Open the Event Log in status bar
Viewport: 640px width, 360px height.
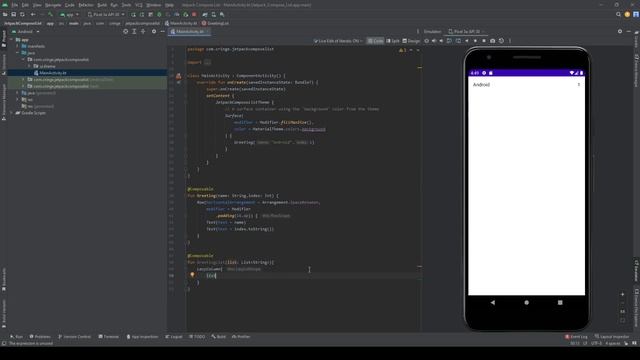tap(576, 337)
